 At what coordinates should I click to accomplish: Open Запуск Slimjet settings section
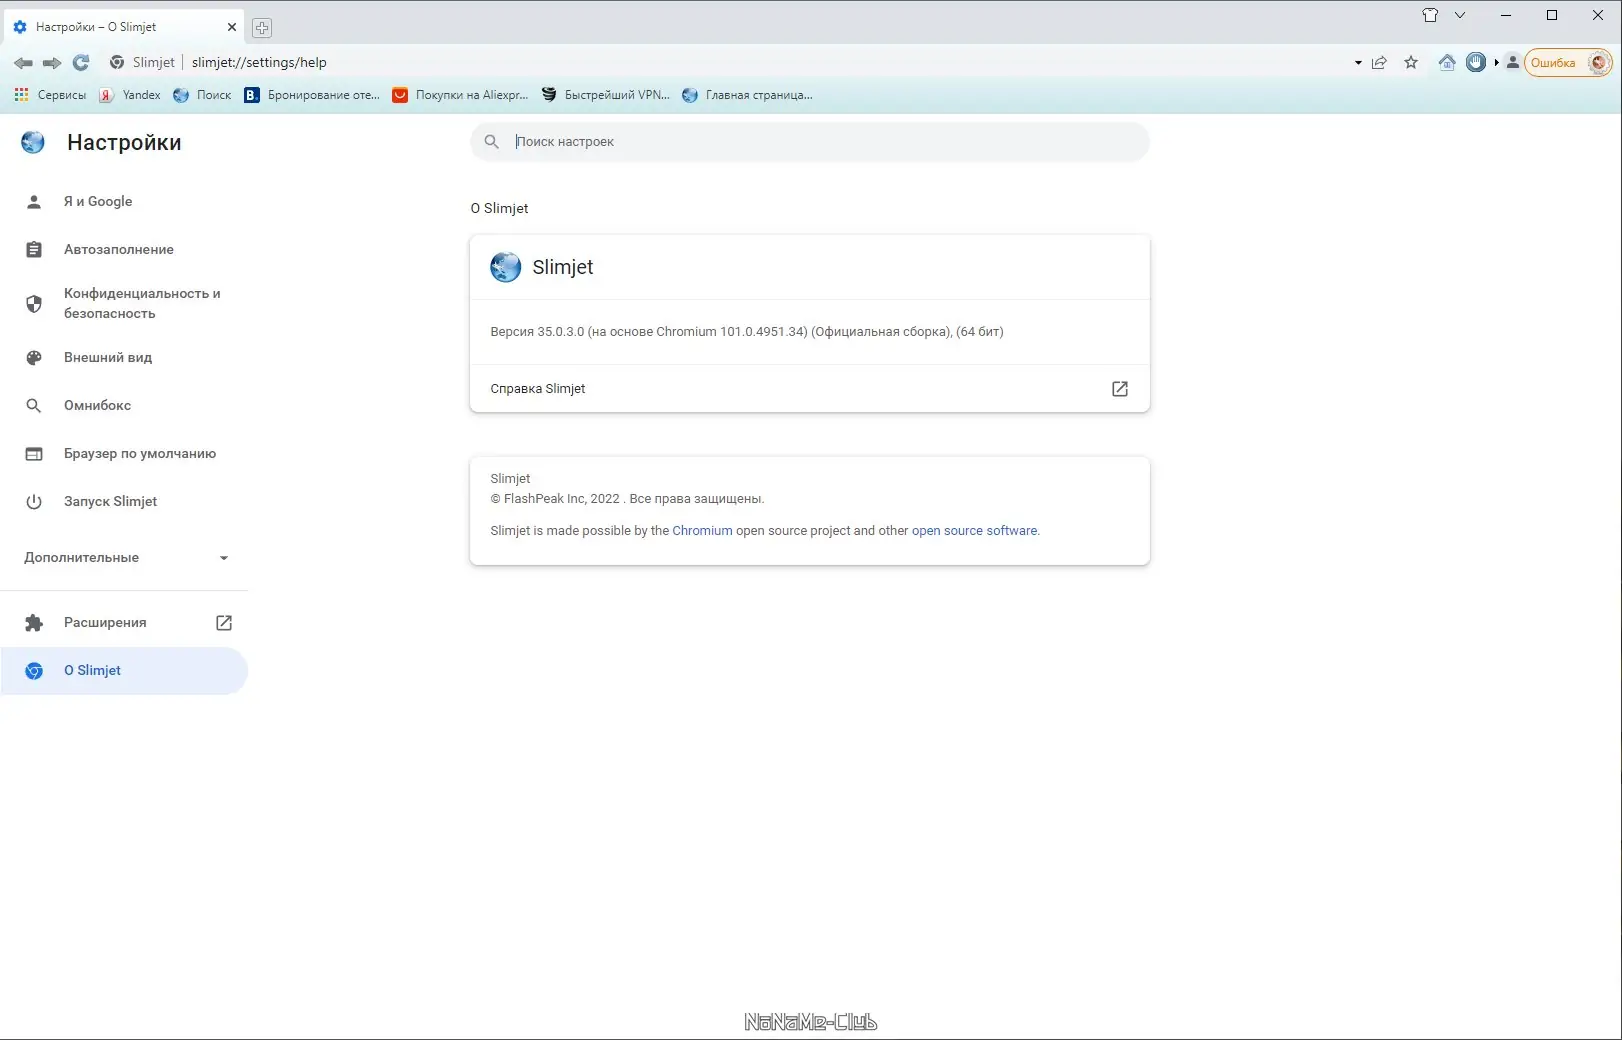click(x=124, y=501)
